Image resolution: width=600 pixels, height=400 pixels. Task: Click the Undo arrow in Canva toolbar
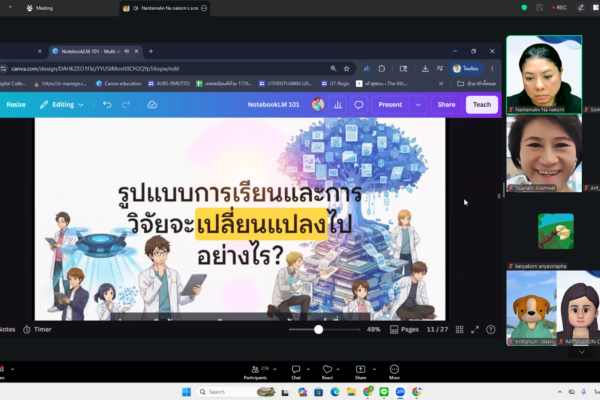point(107,104)
